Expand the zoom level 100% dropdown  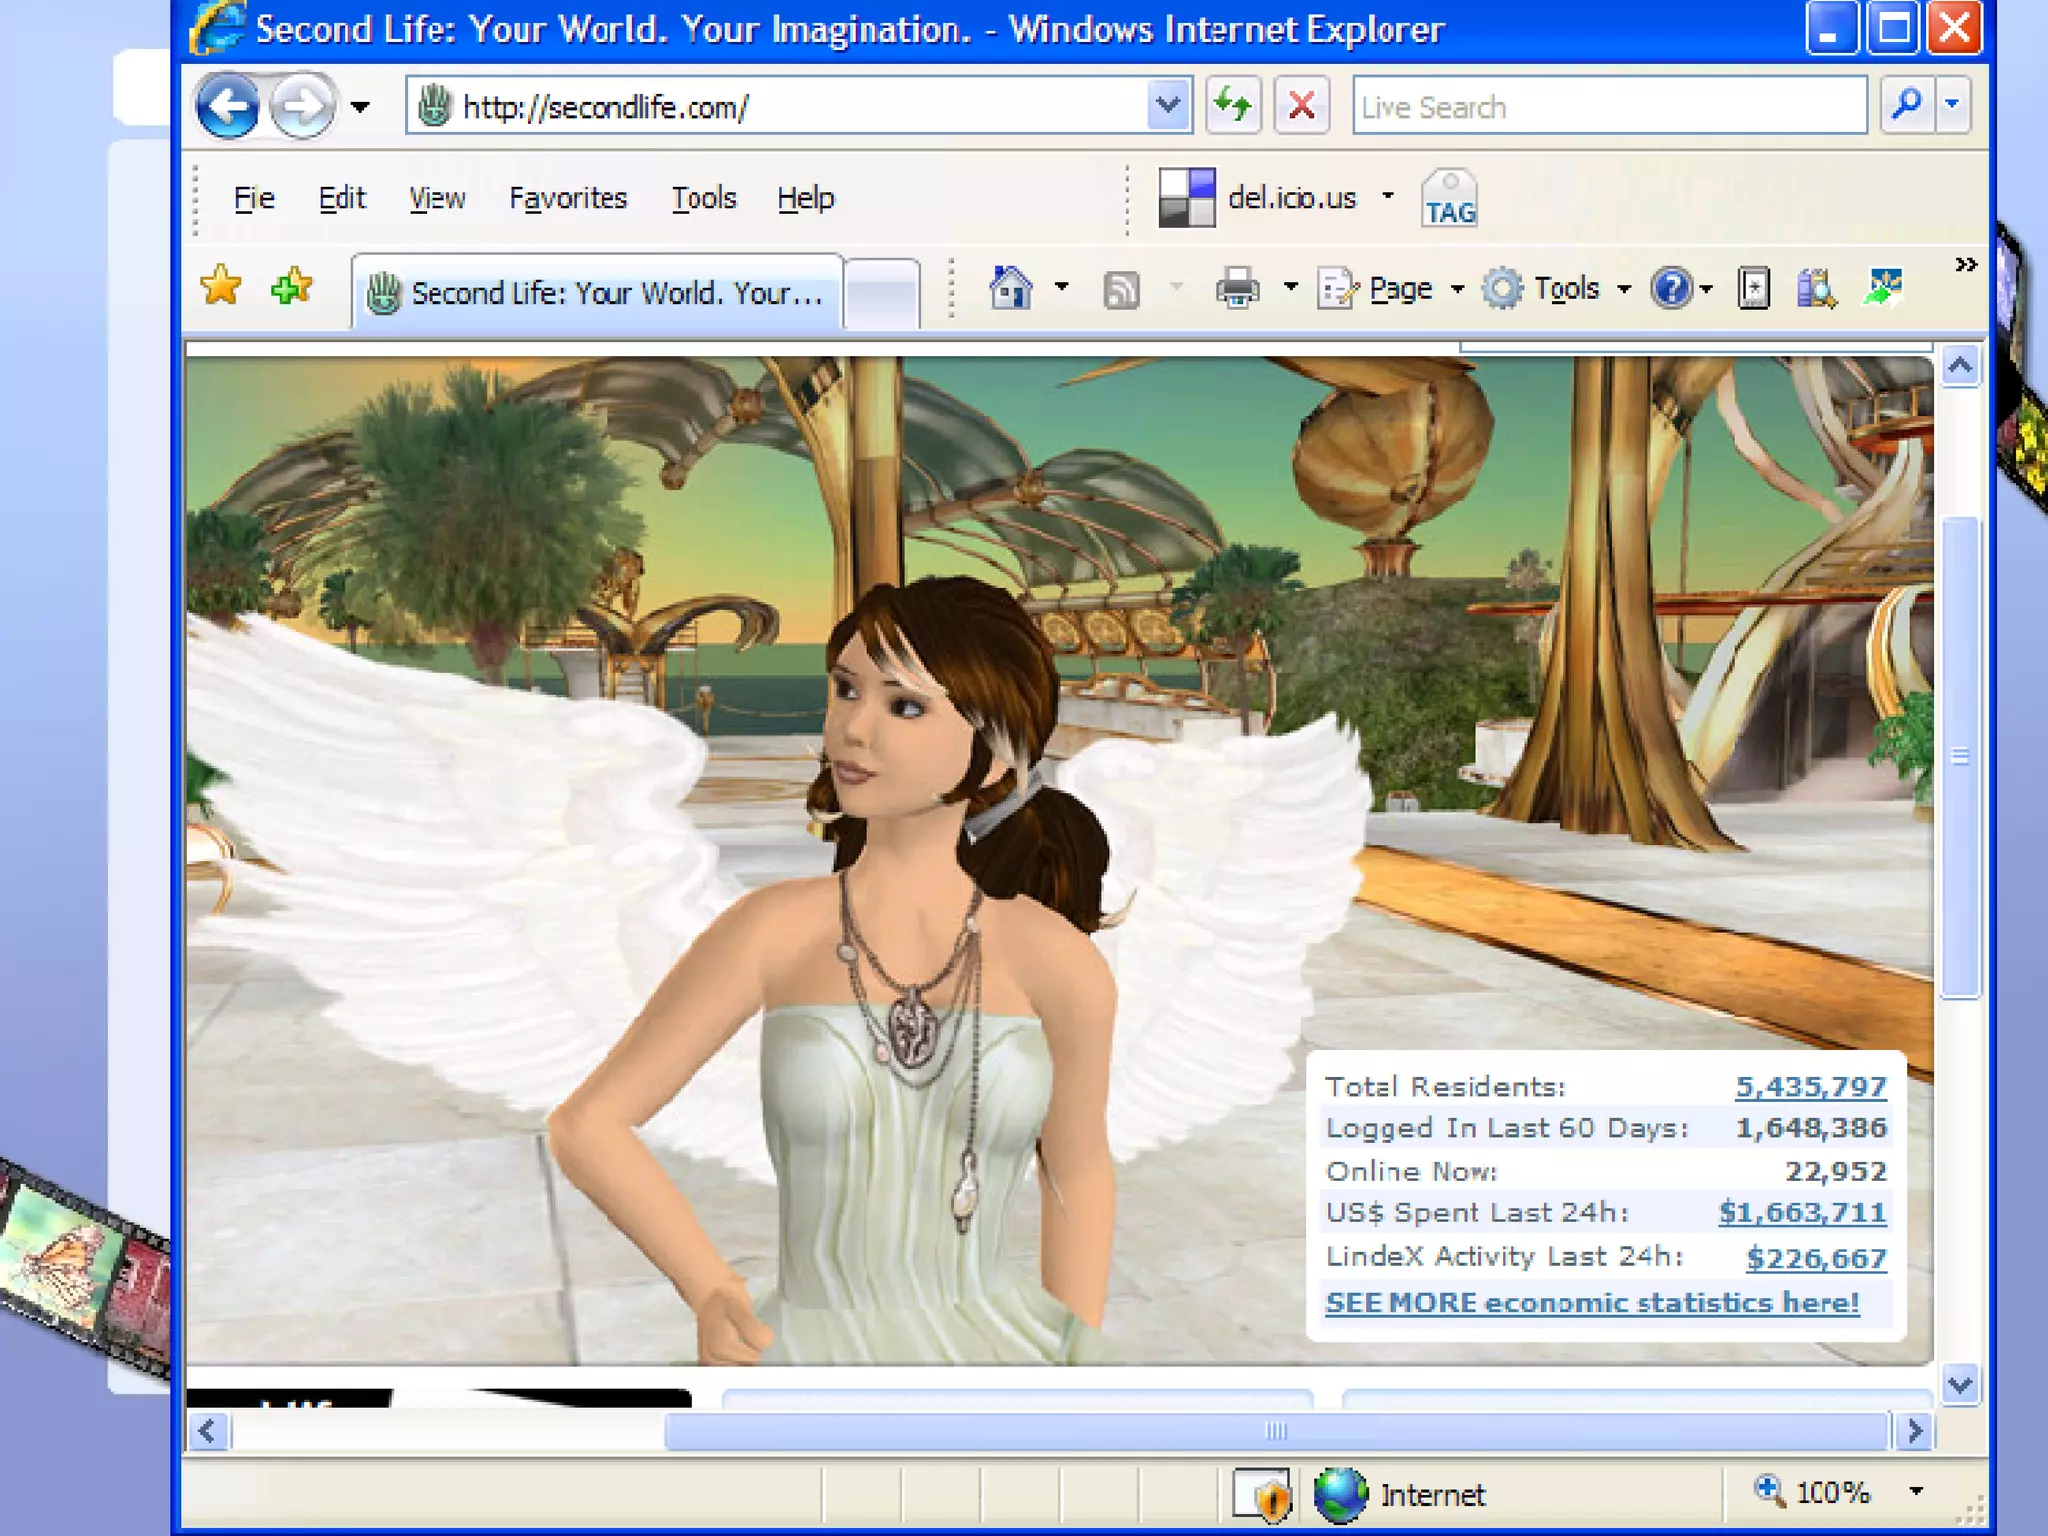1916,1491
